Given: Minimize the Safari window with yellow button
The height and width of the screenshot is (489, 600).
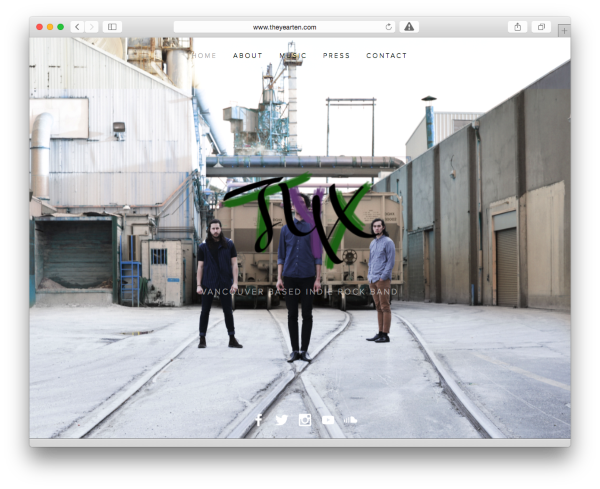Looking at the screenshot, I should [x=50, y=27].
